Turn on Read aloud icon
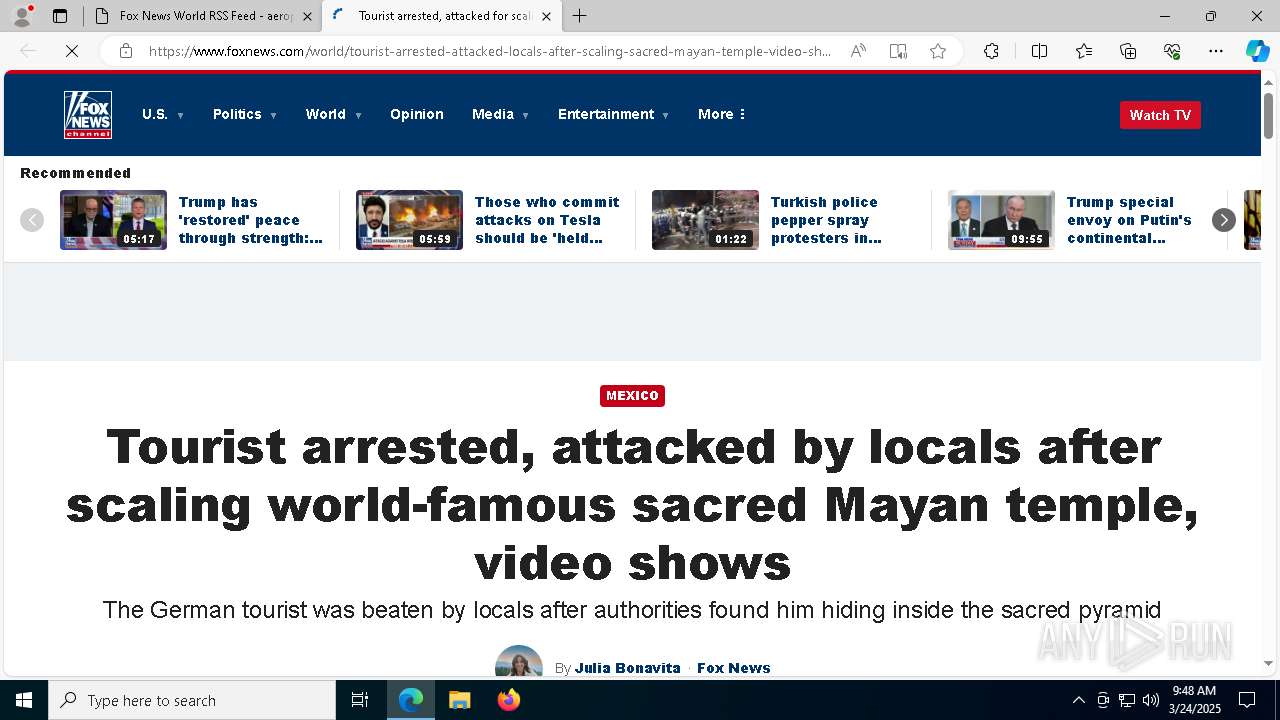 [858, 51]
